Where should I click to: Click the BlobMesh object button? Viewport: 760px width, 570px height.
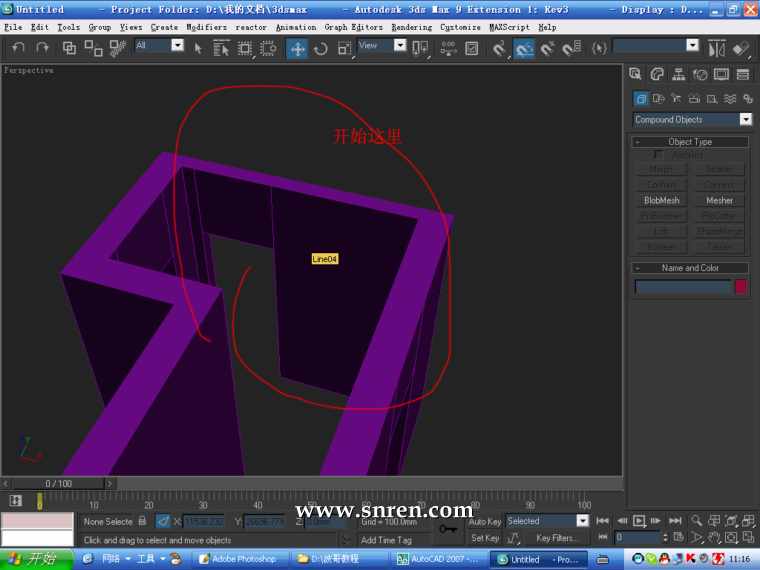click(661, 200)
